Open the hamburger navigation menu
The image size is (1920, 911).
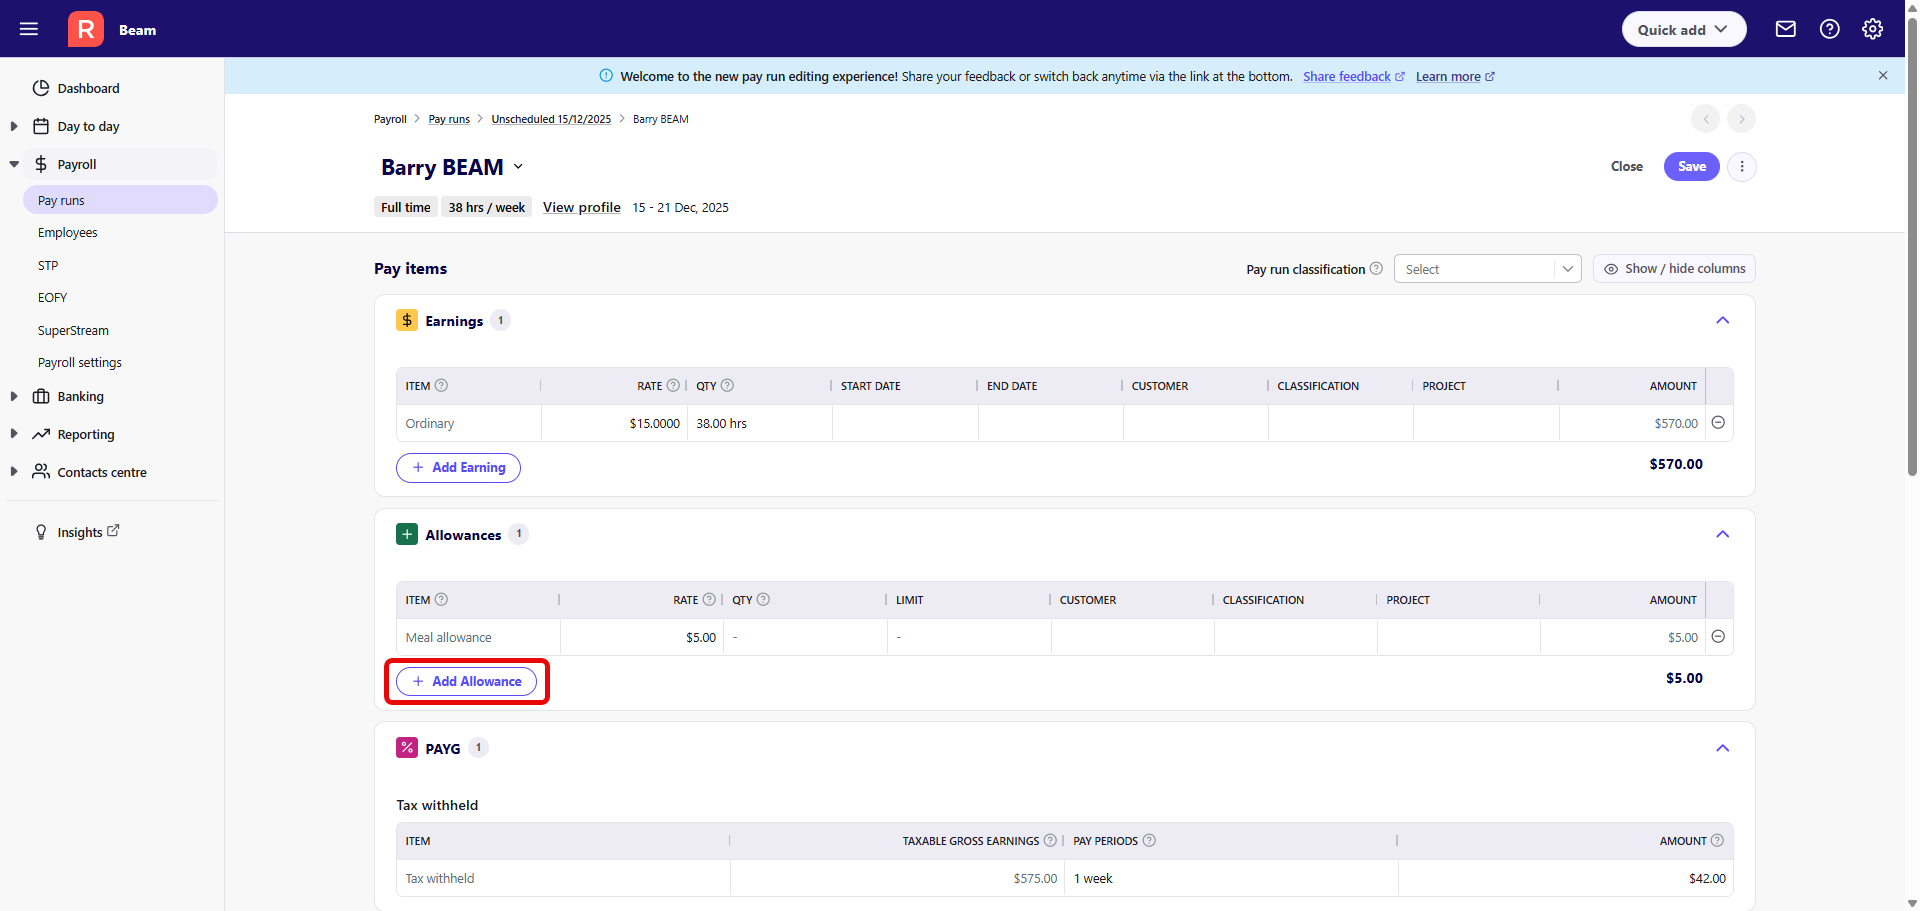point(29,29)
